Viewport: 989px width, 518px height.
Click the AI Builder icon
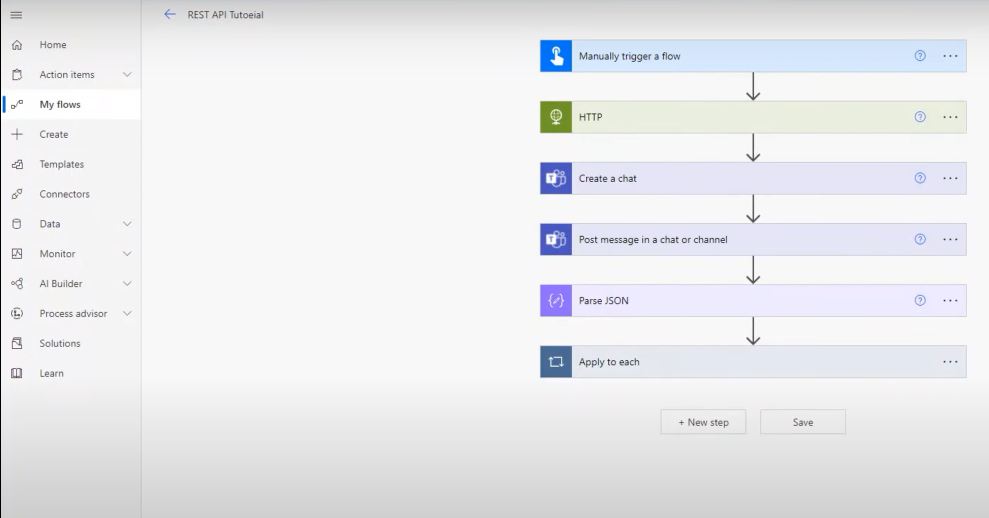tap(17, 283)
